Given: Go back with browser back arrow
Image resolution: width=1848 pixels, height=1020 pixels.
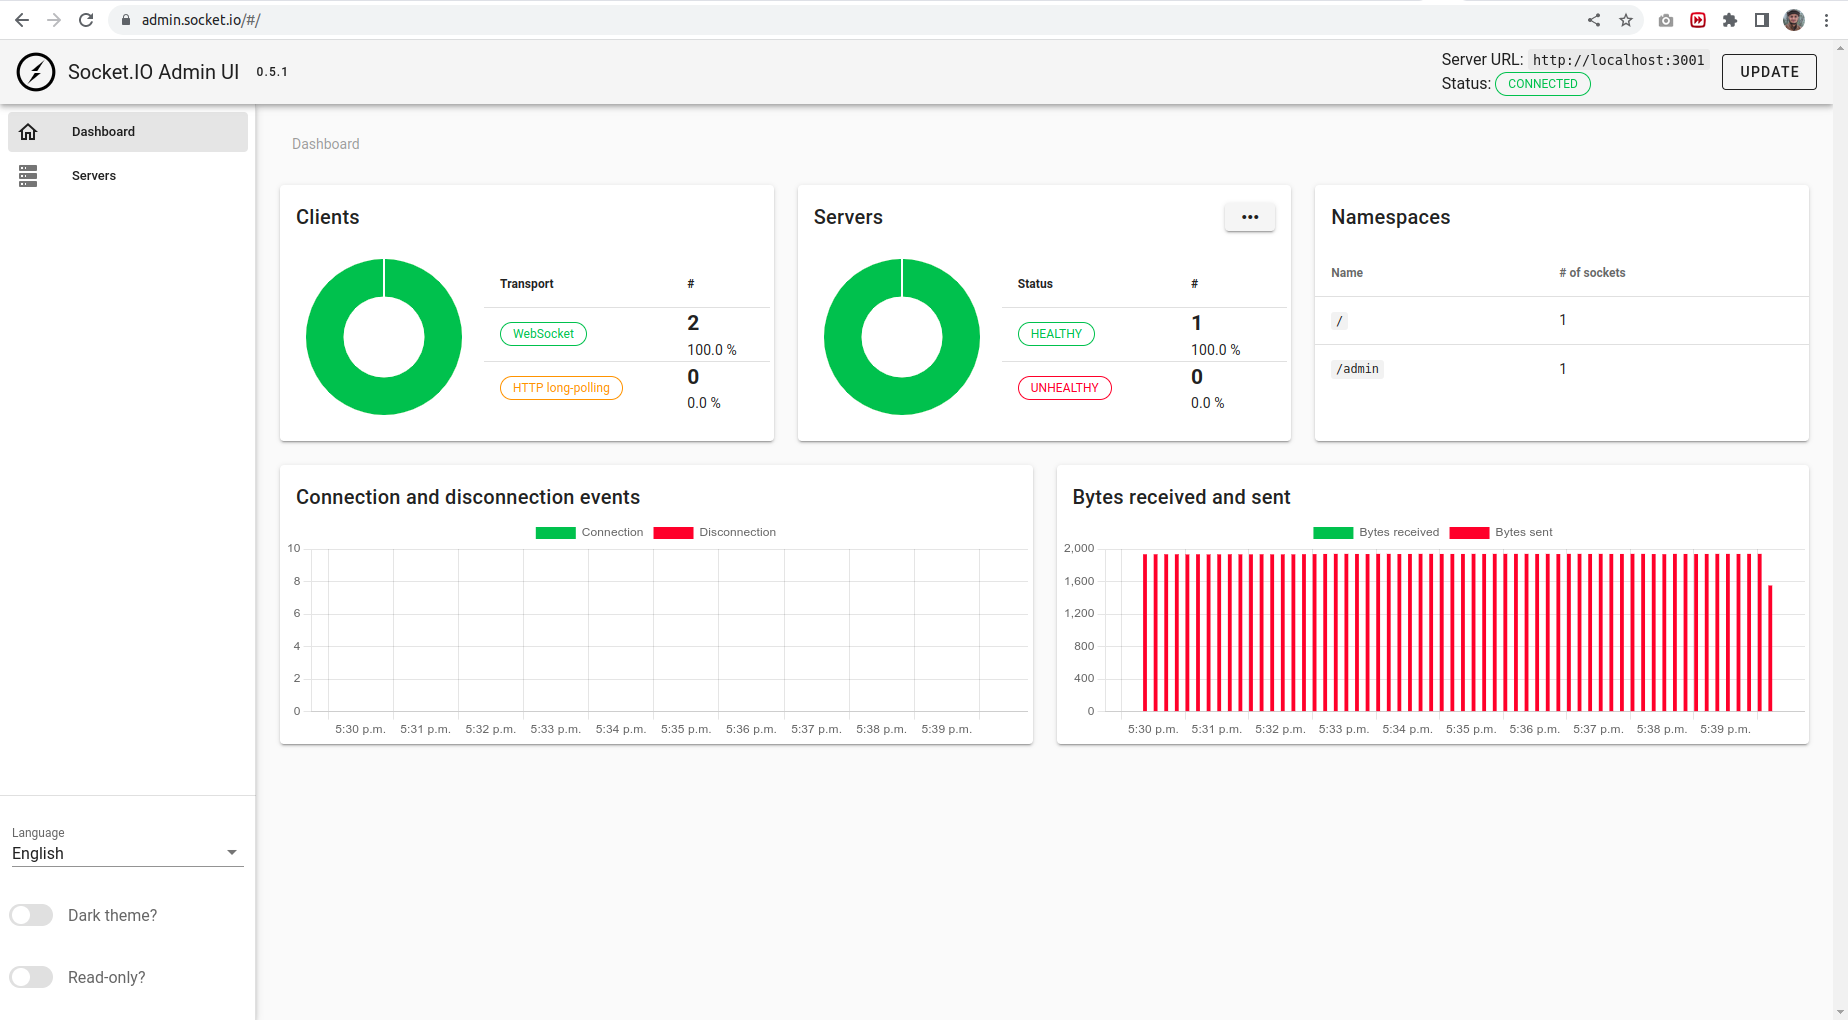Looking at the screenshot, I should point(22,20).
